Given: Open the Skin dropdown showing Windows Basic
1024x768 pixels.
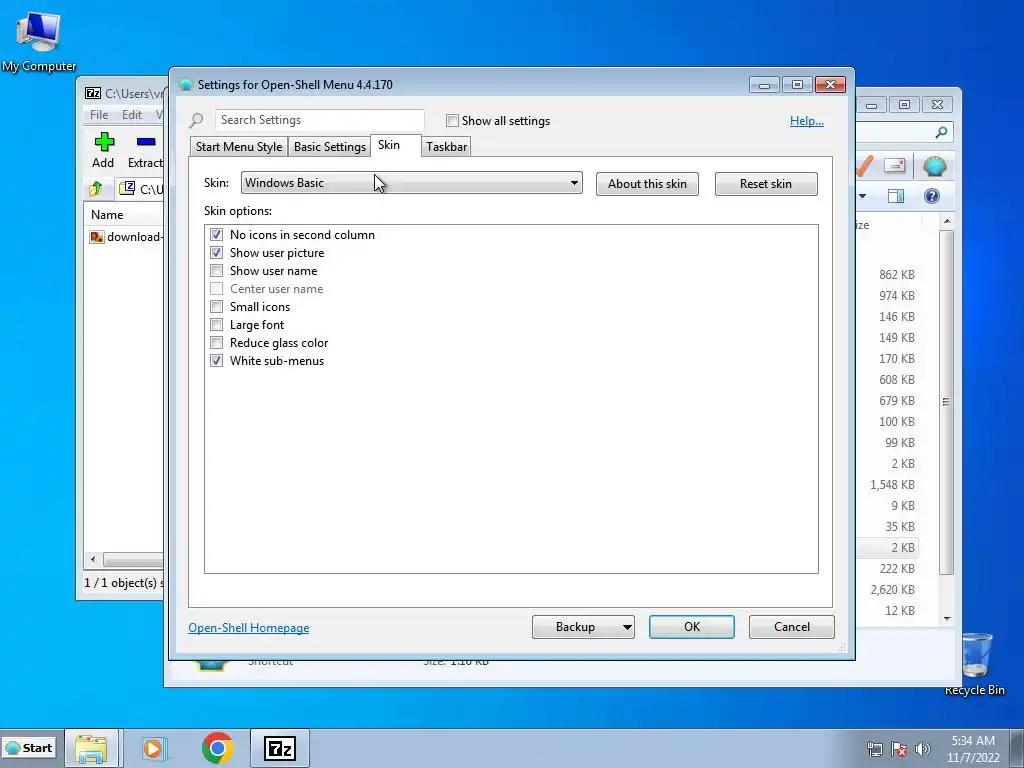Looking at the screenshot, I should [411, 183].
